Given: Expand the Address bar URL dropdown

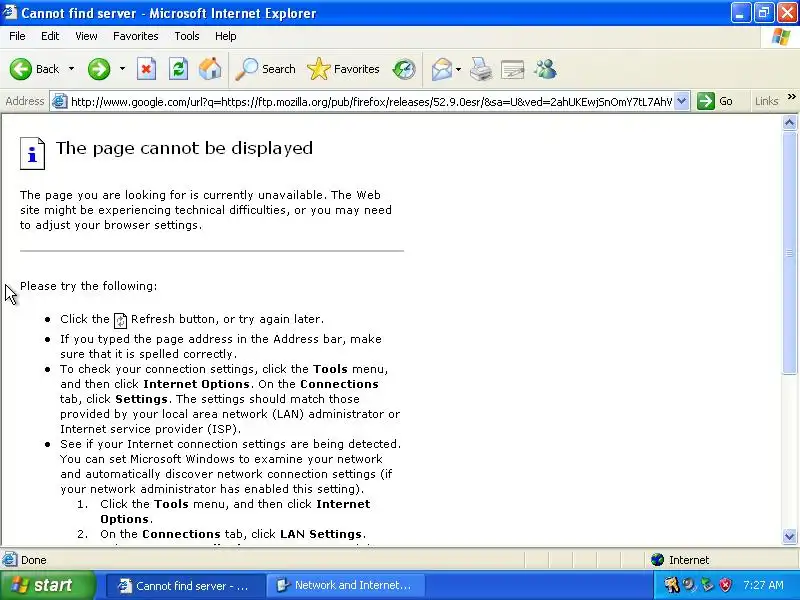Looking at the screenshot, I should (x=682, y=101).
